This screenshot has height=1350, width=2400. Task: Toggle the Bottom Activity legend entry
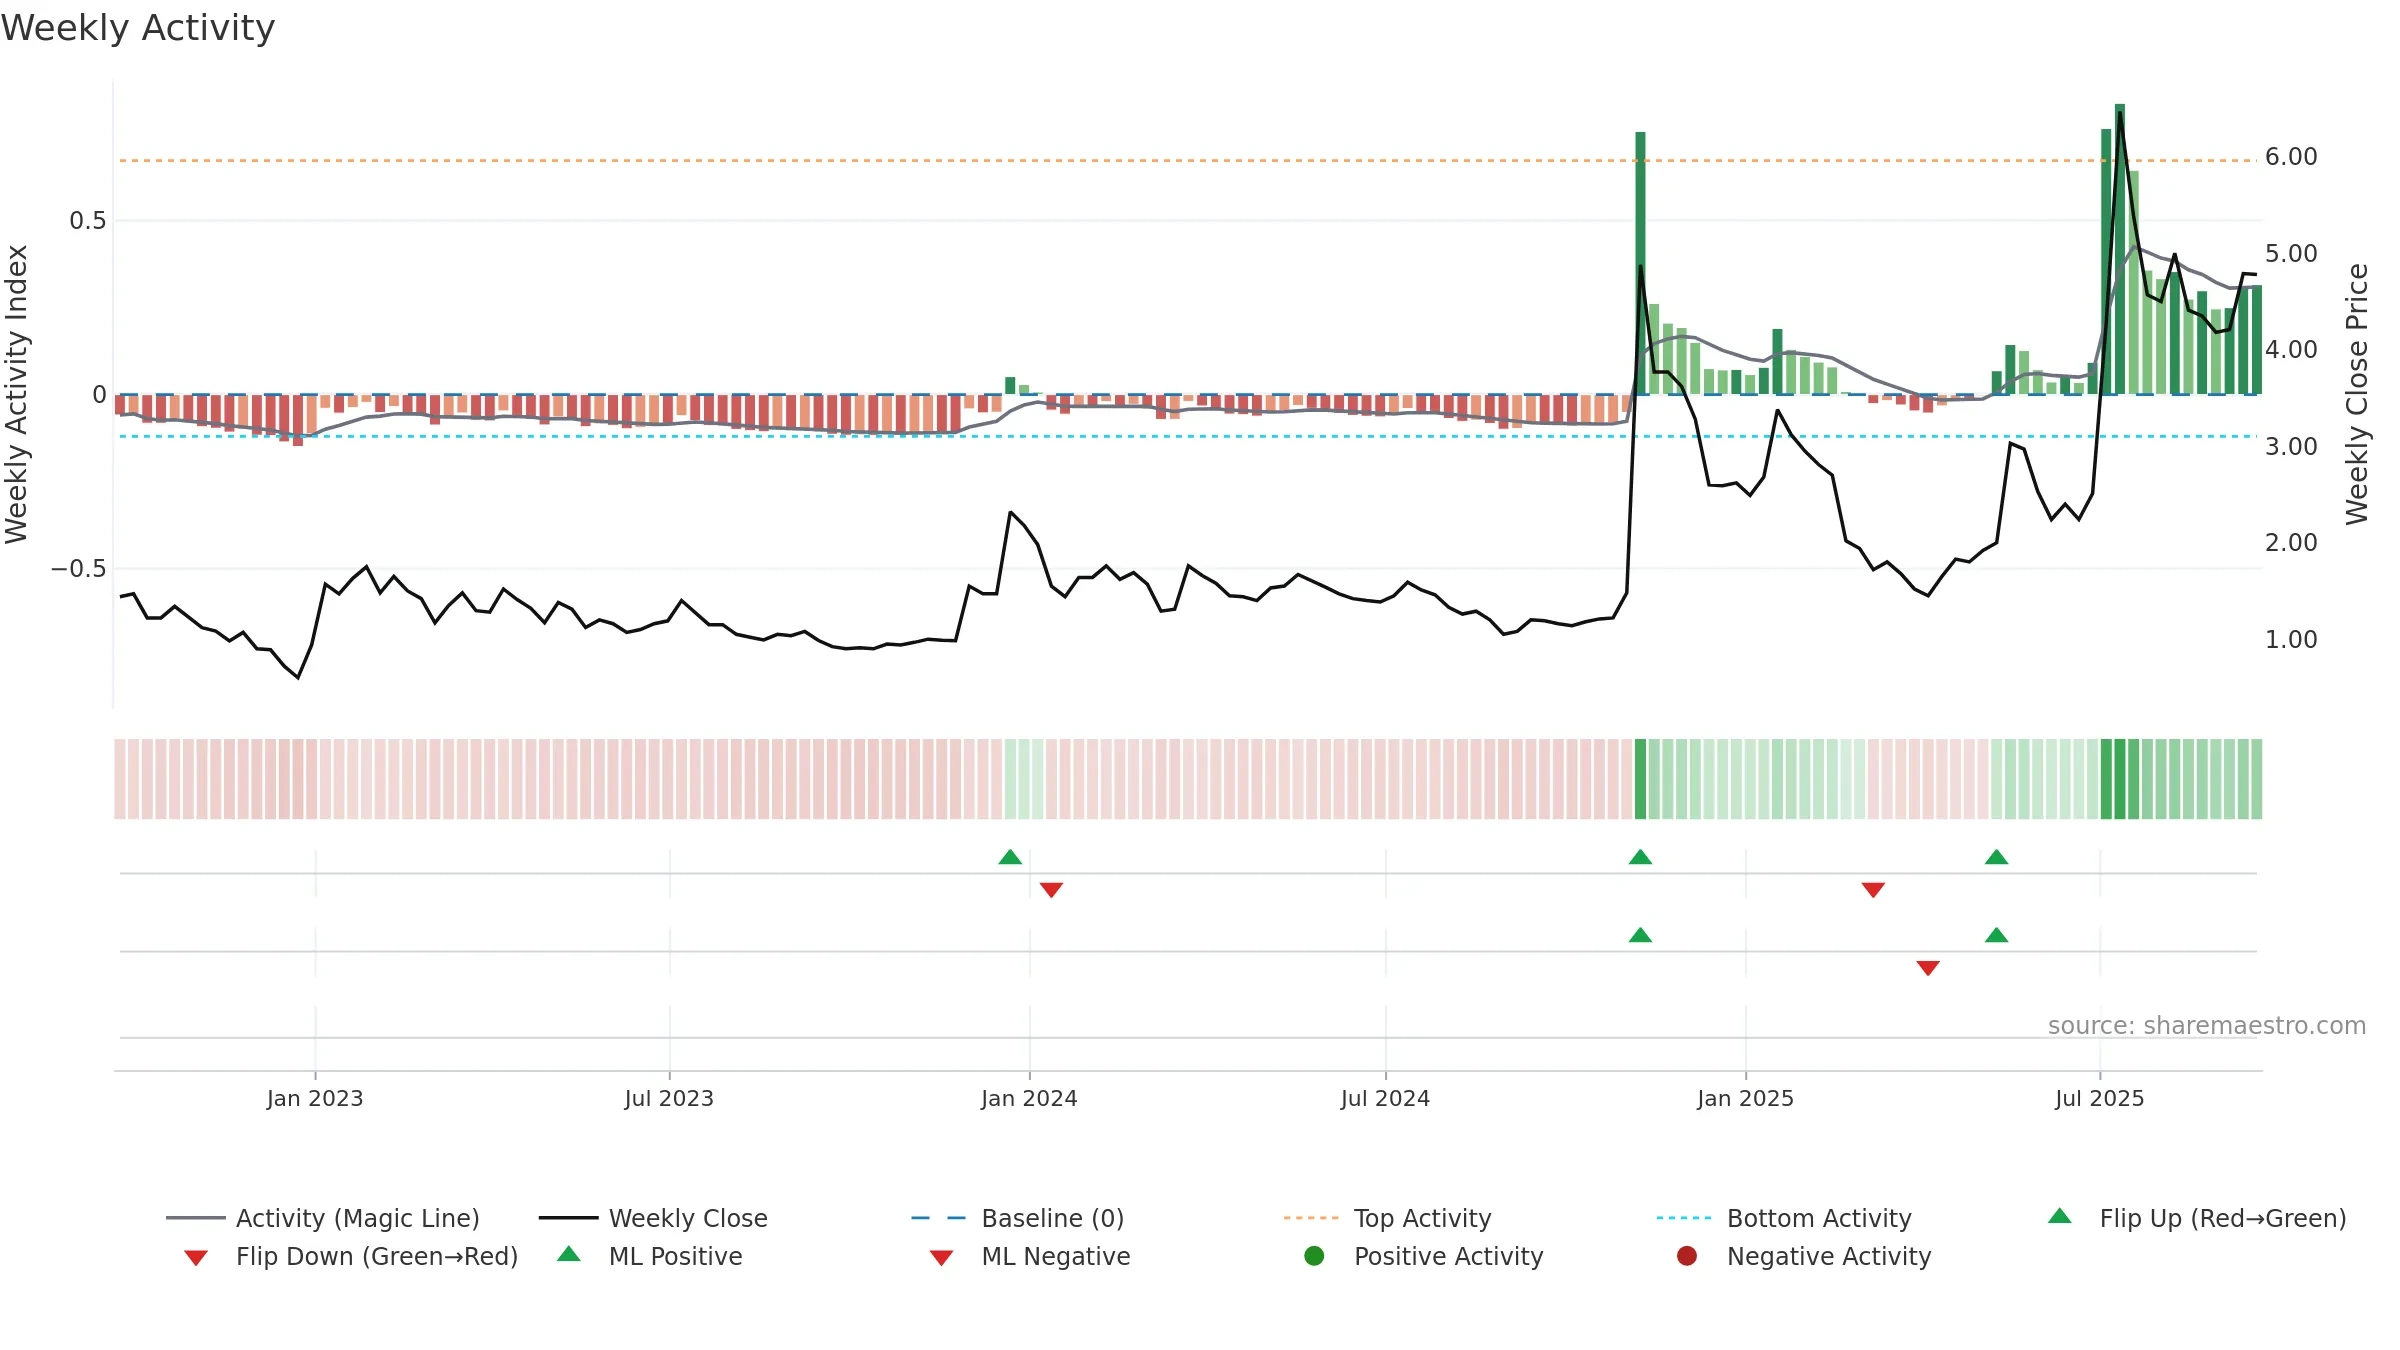(x=1784, y=1218)
